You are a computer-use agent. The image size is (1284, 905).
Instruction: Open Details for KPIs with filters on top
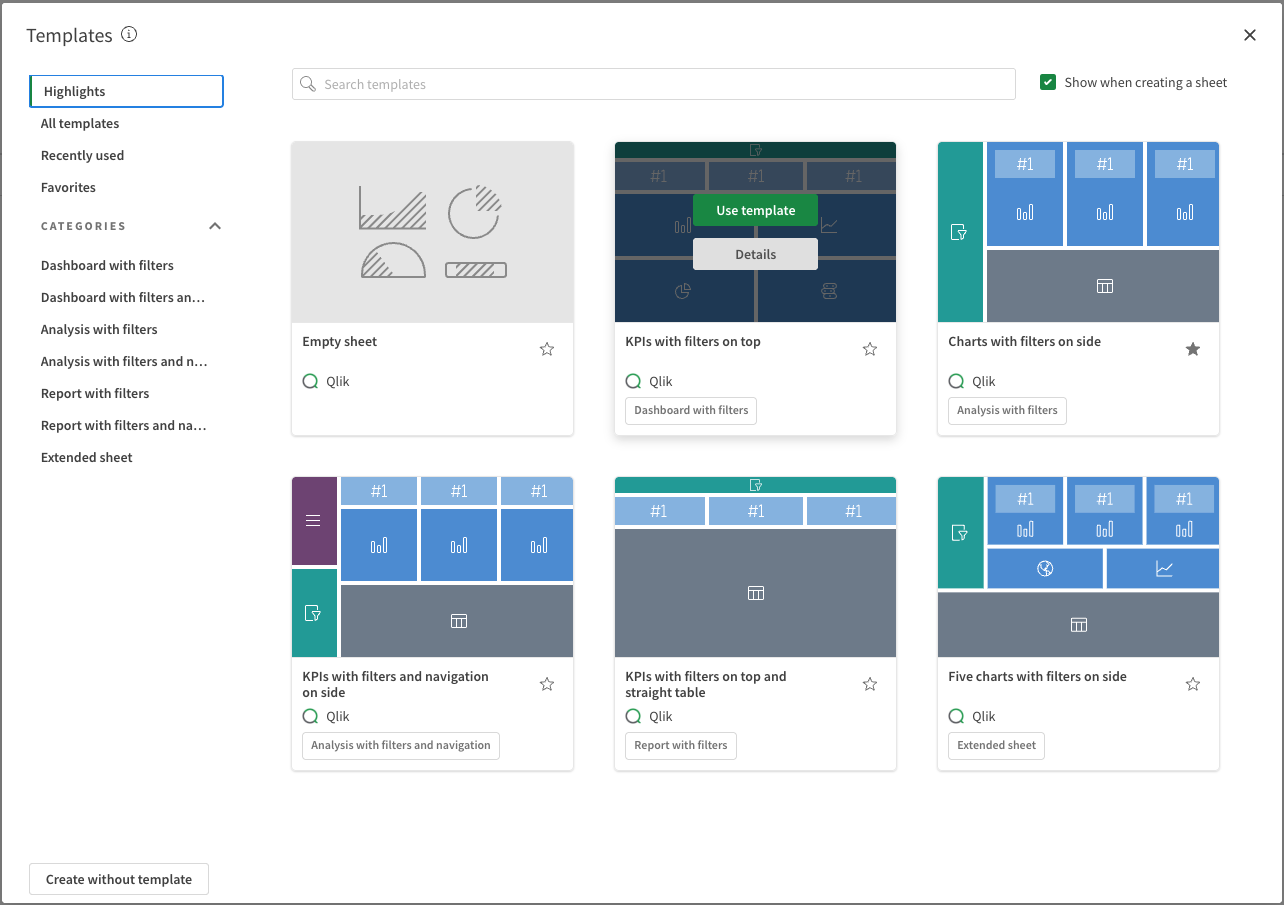[755, 254]
